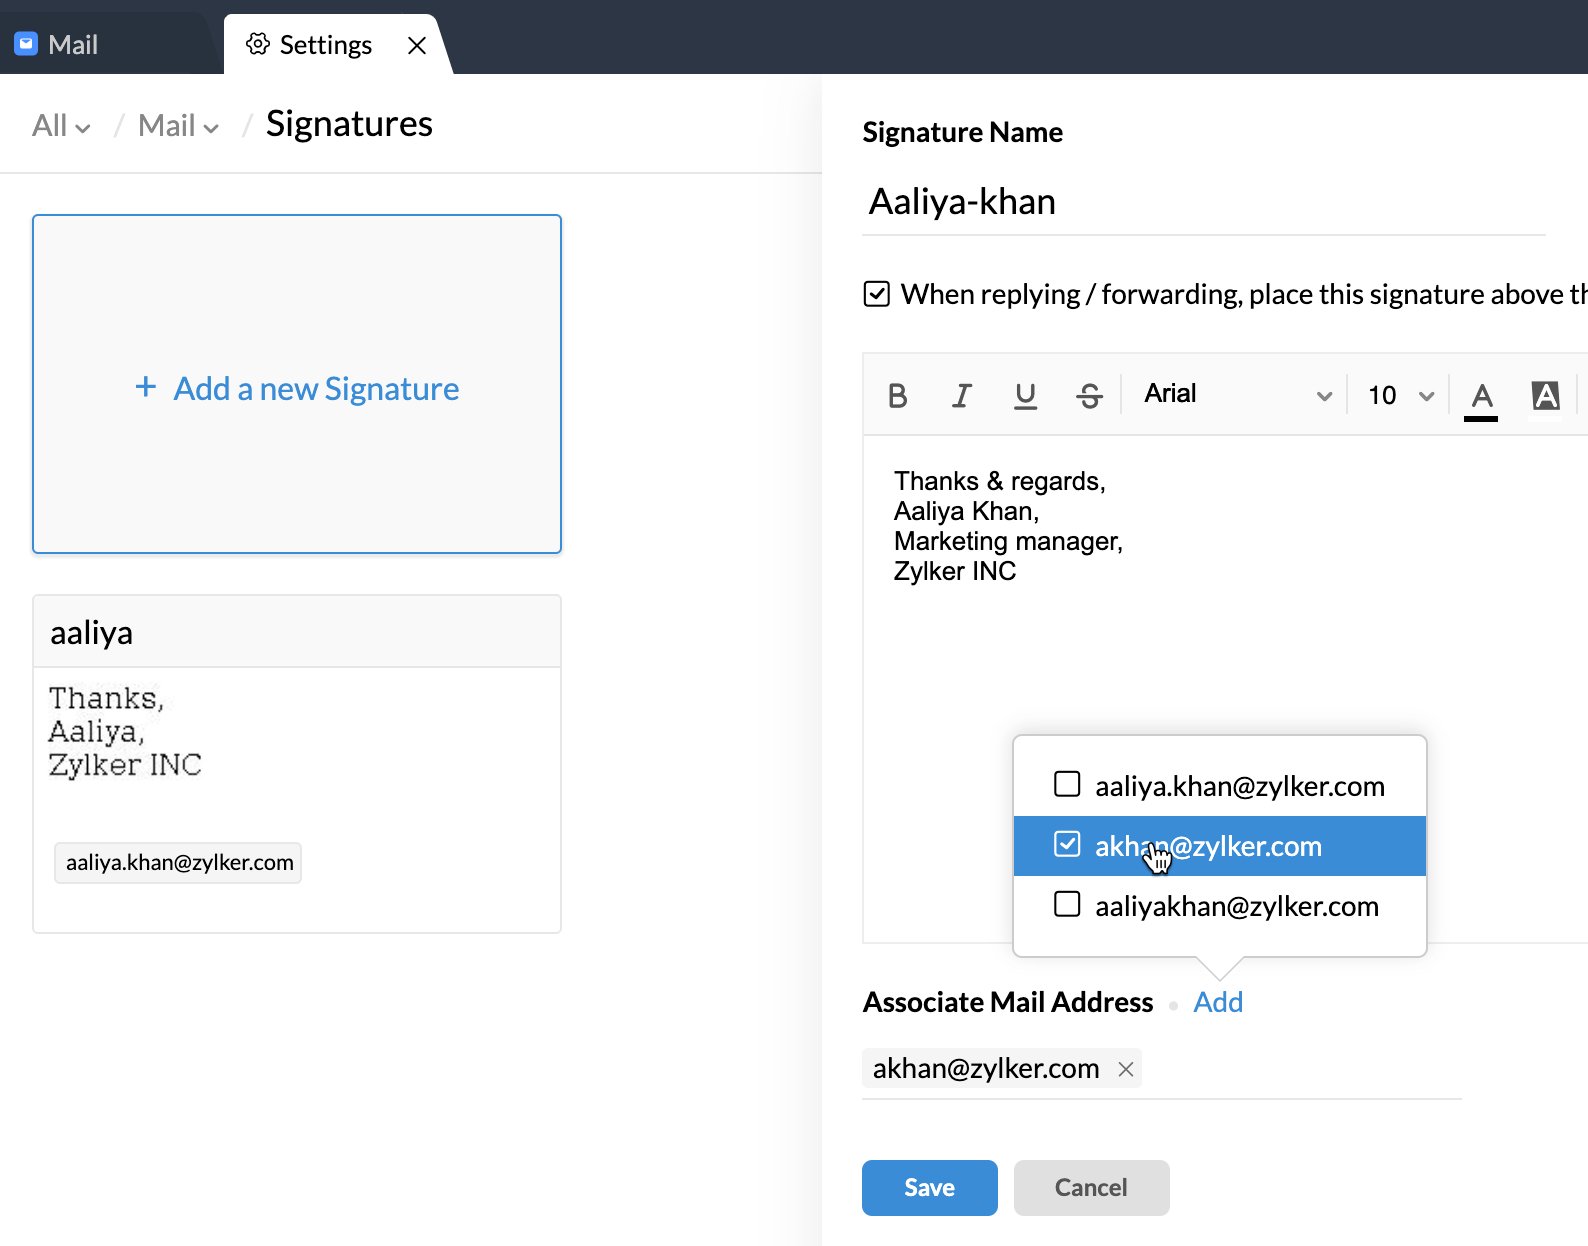Remove akhan@zylker.com from associated addresses
1588x1246 pixels.
point(1126,1069)
